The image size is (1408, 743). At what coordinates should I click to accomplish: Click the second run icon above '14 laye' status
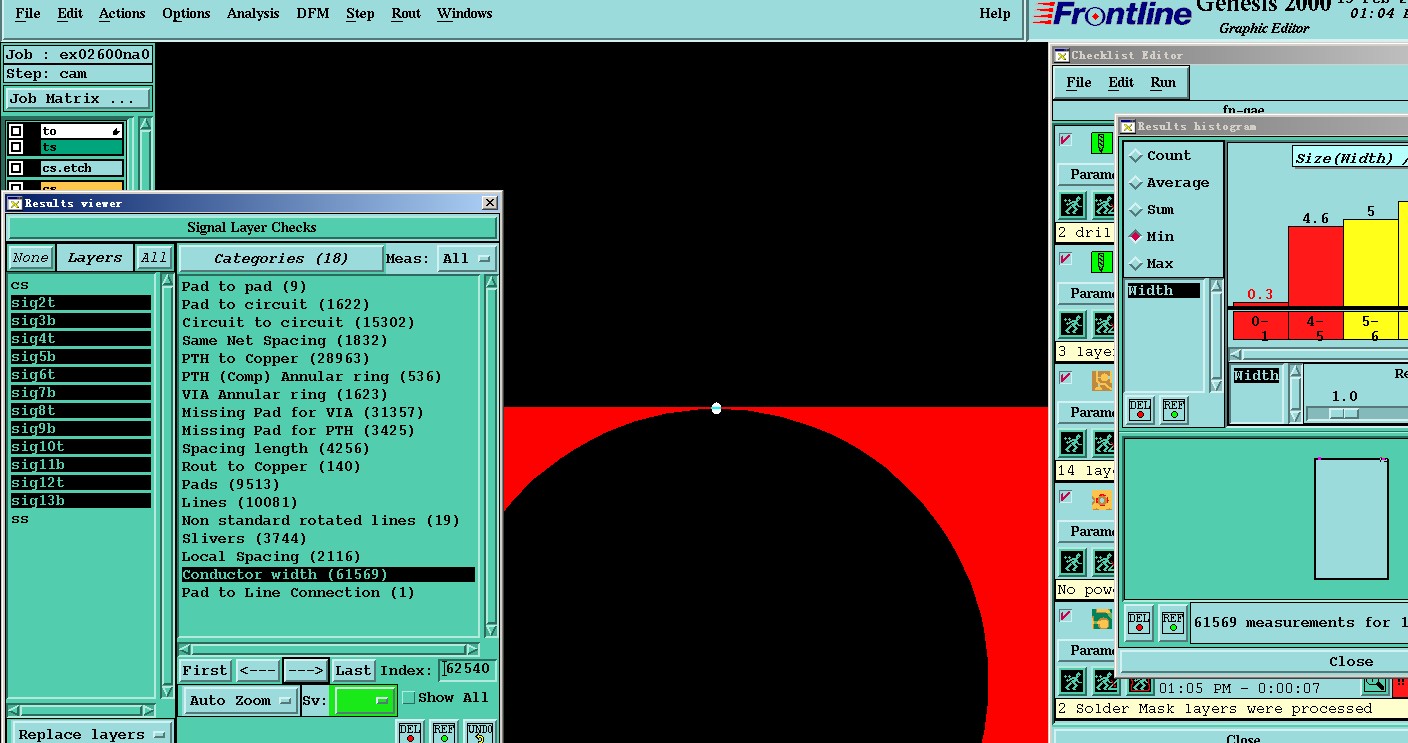[1104, 444]
